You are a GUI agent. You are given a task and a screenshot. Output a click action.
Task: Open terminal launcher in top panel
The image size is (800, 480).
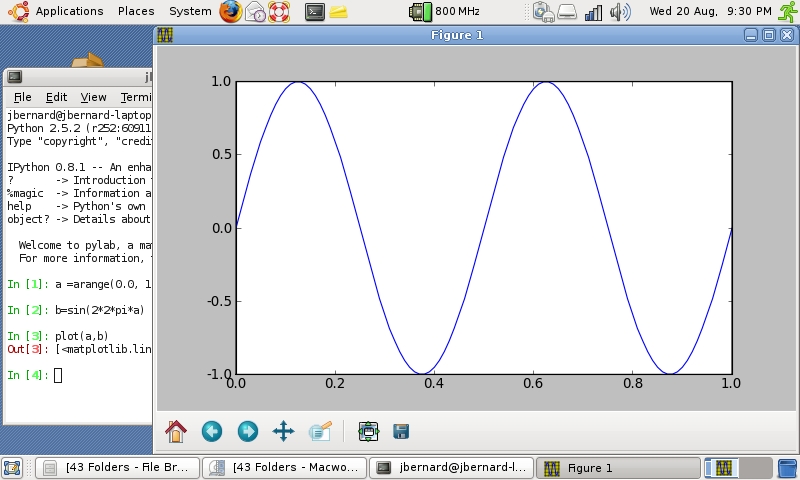314,12
